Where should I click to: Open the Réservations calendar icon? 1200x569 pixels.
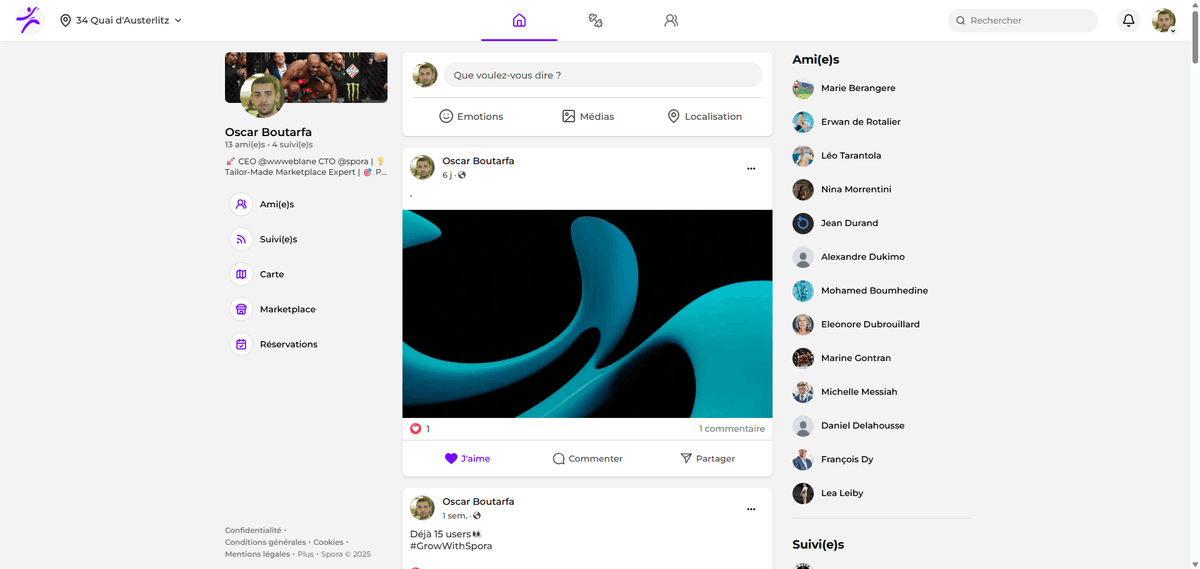[241, 344]
